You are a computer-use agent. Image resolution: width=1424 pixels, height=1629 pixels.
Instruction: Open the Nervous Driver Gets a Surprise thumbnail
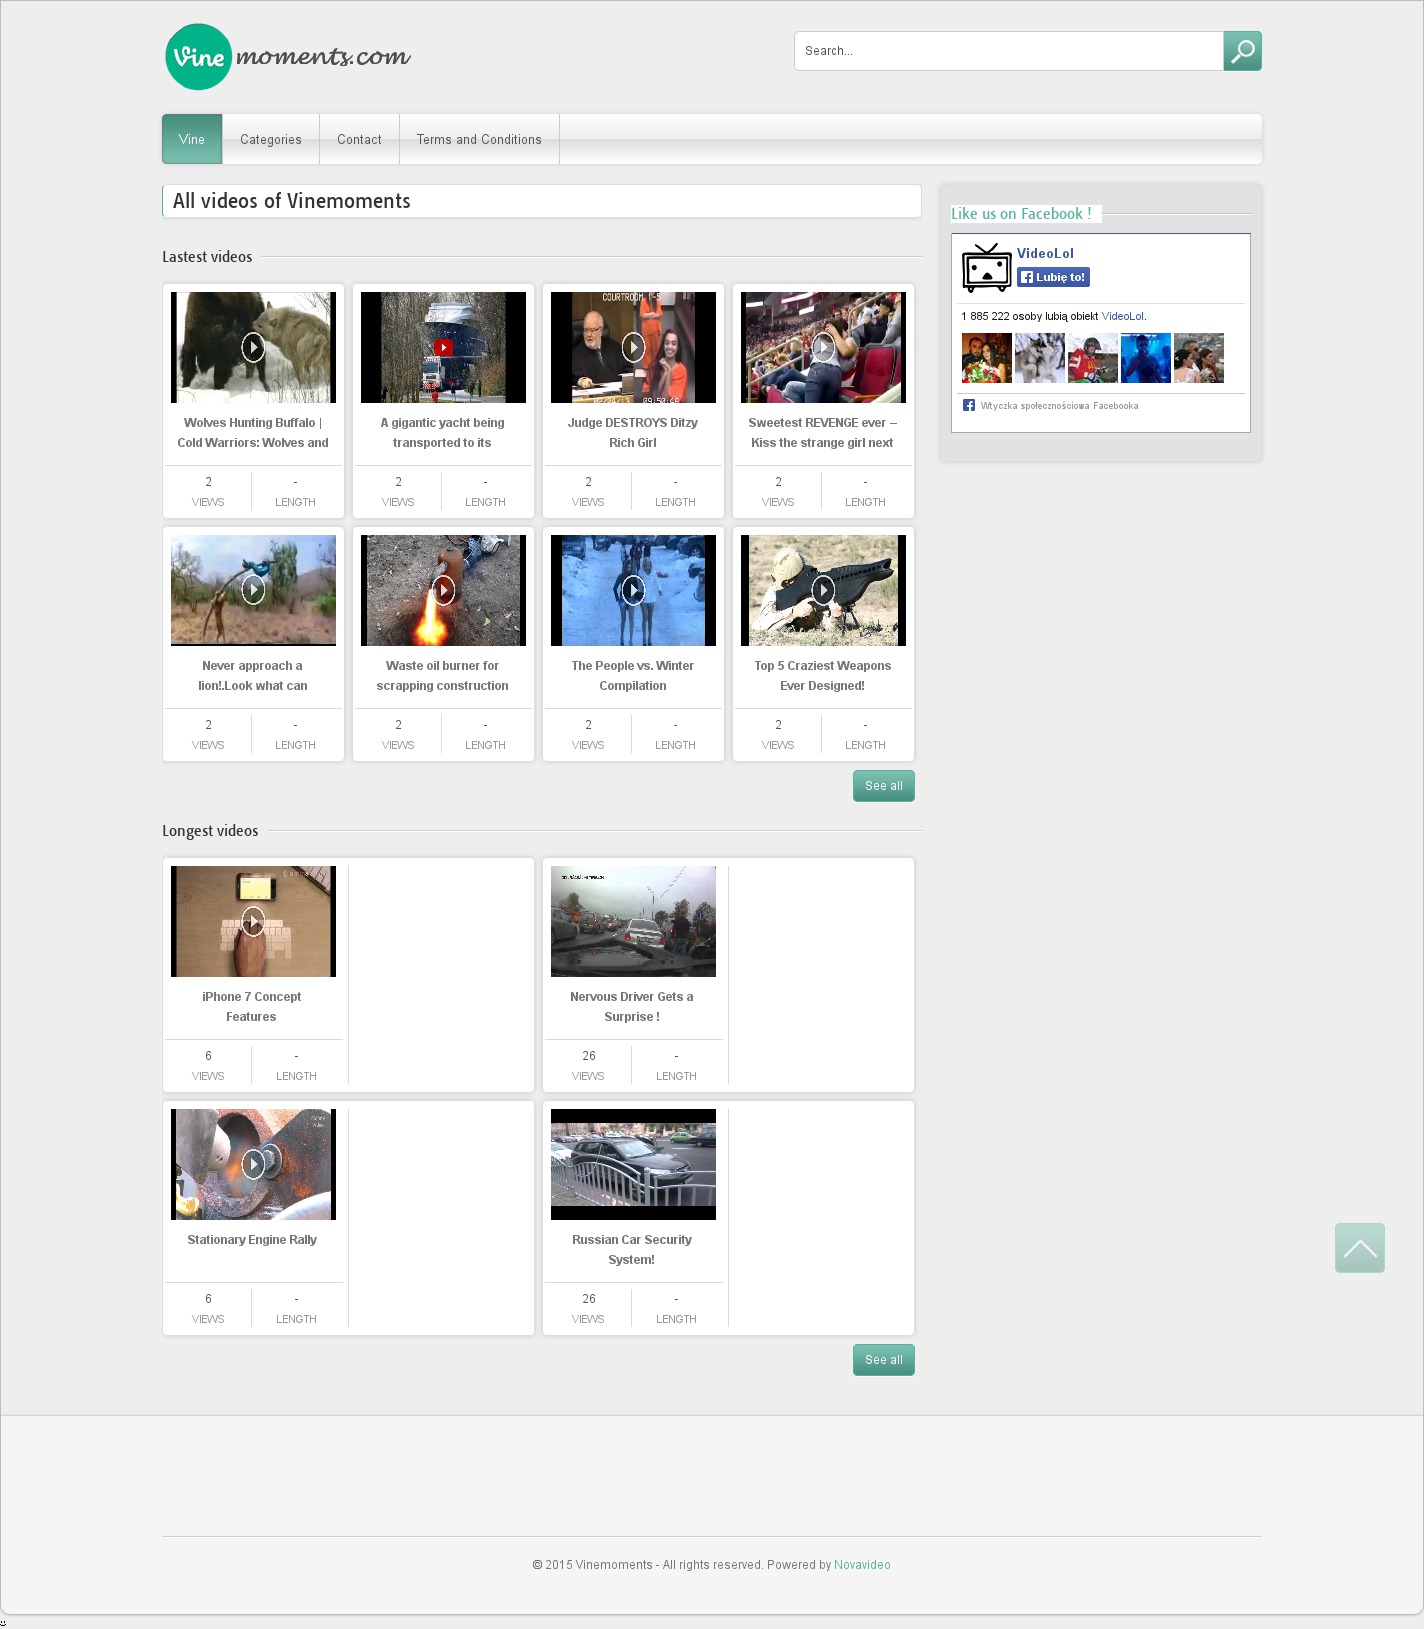pos(633,921)
